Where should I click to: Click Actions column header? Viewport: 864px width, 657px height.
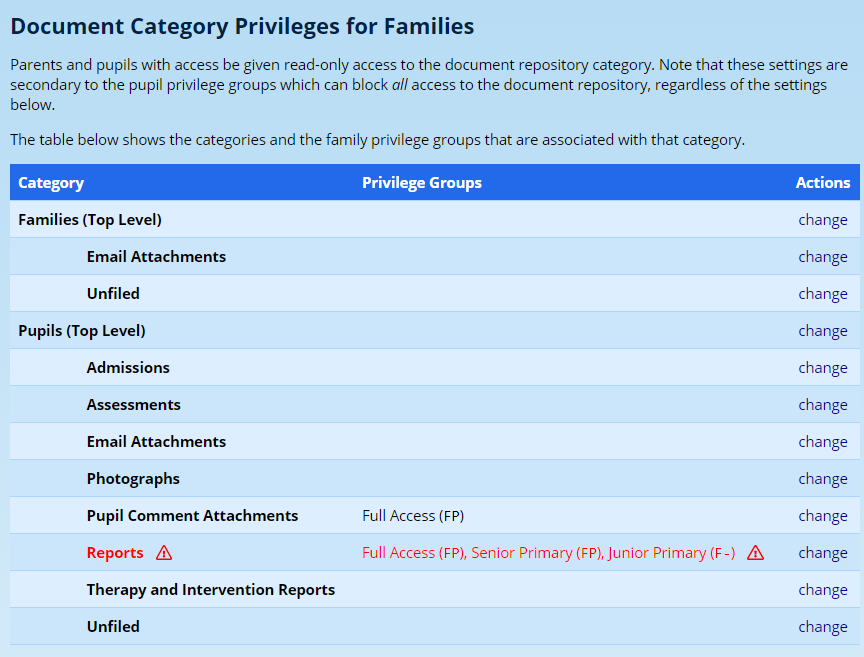tap(822, 183)
